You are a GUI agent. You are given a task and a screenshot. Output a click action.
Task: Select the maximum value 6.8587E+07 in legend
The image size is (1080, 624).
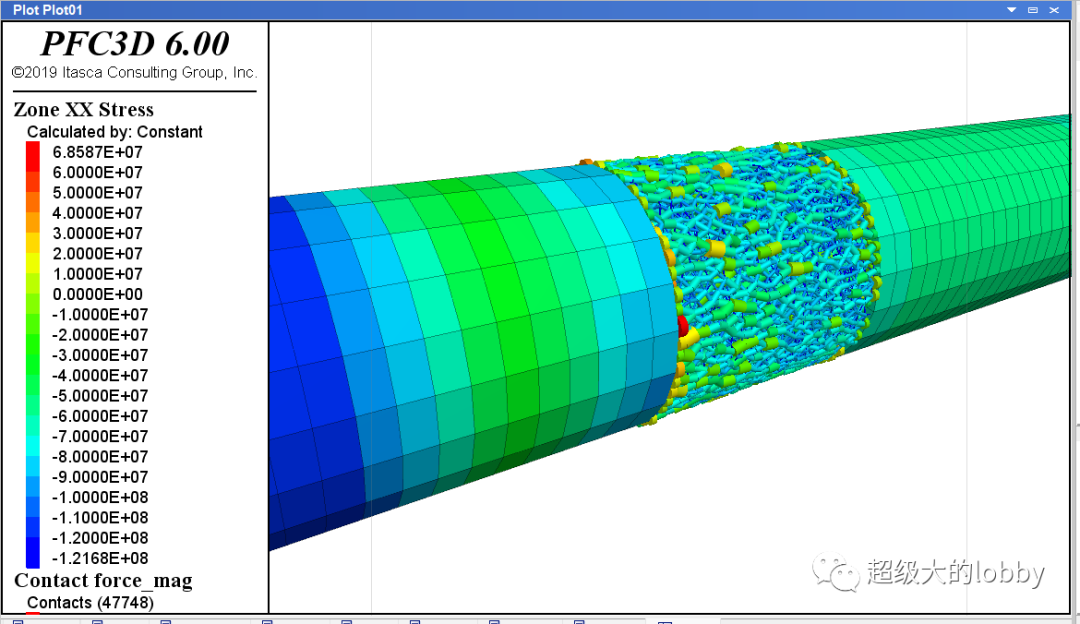[x=97, y=152]
